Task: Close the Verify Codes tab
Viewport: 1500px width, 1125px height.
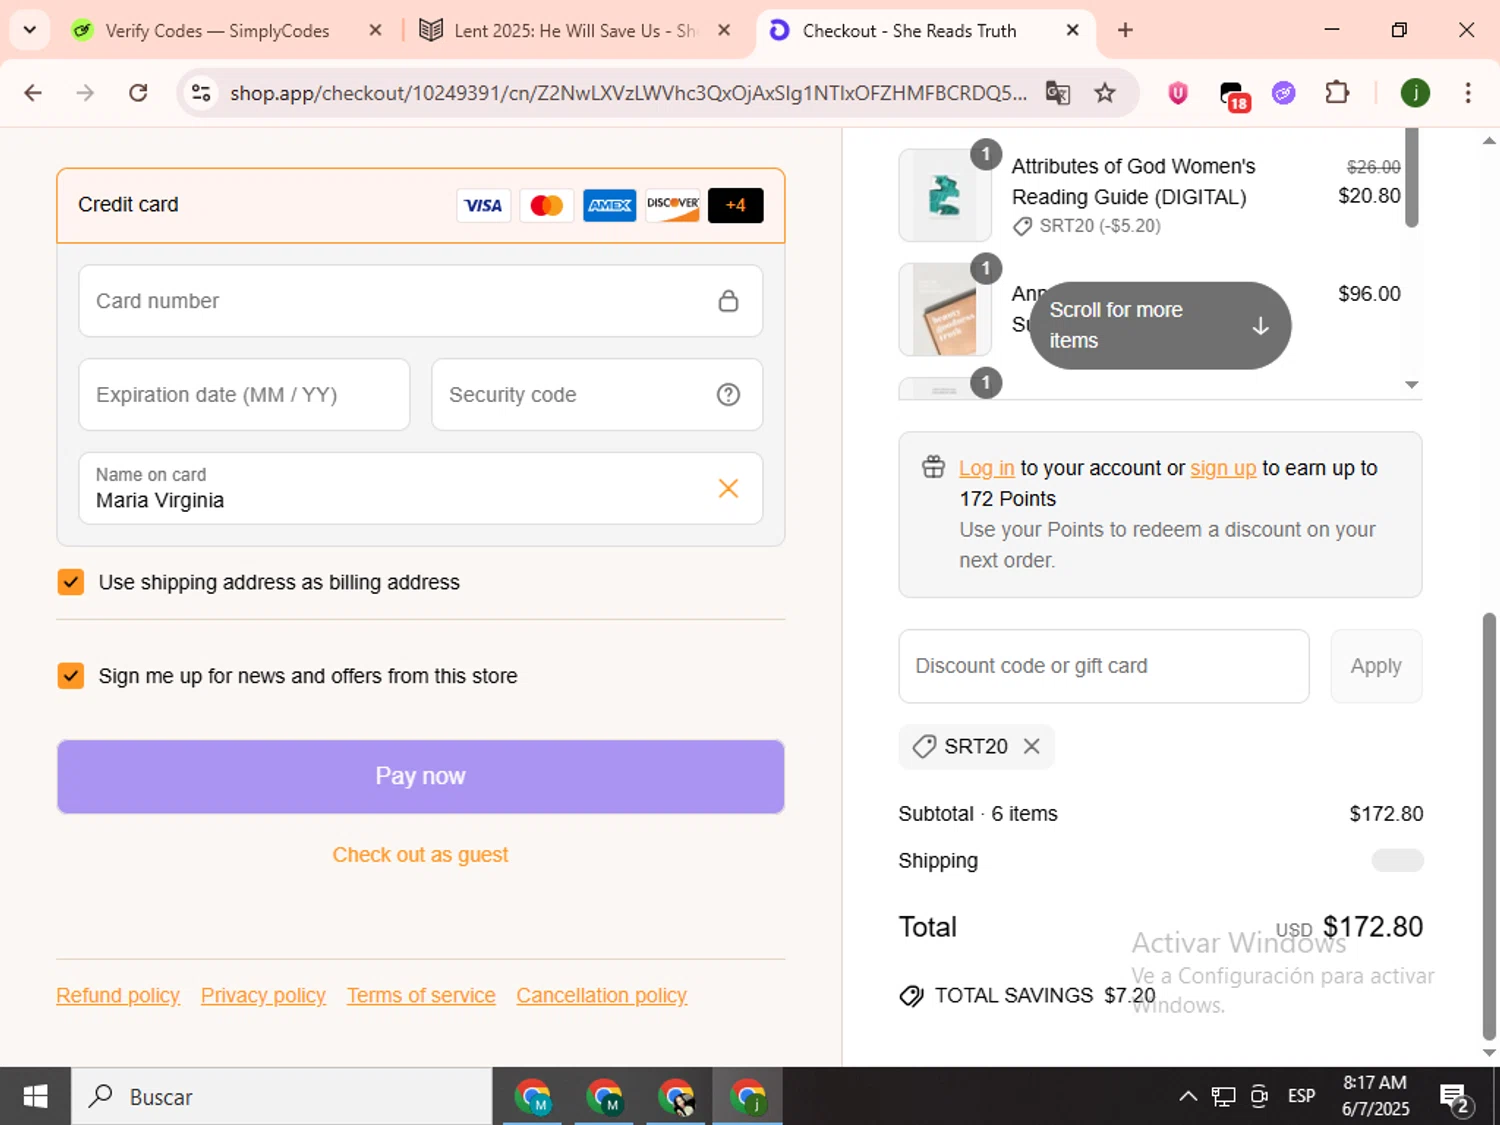Action: [x=375, y=31]
